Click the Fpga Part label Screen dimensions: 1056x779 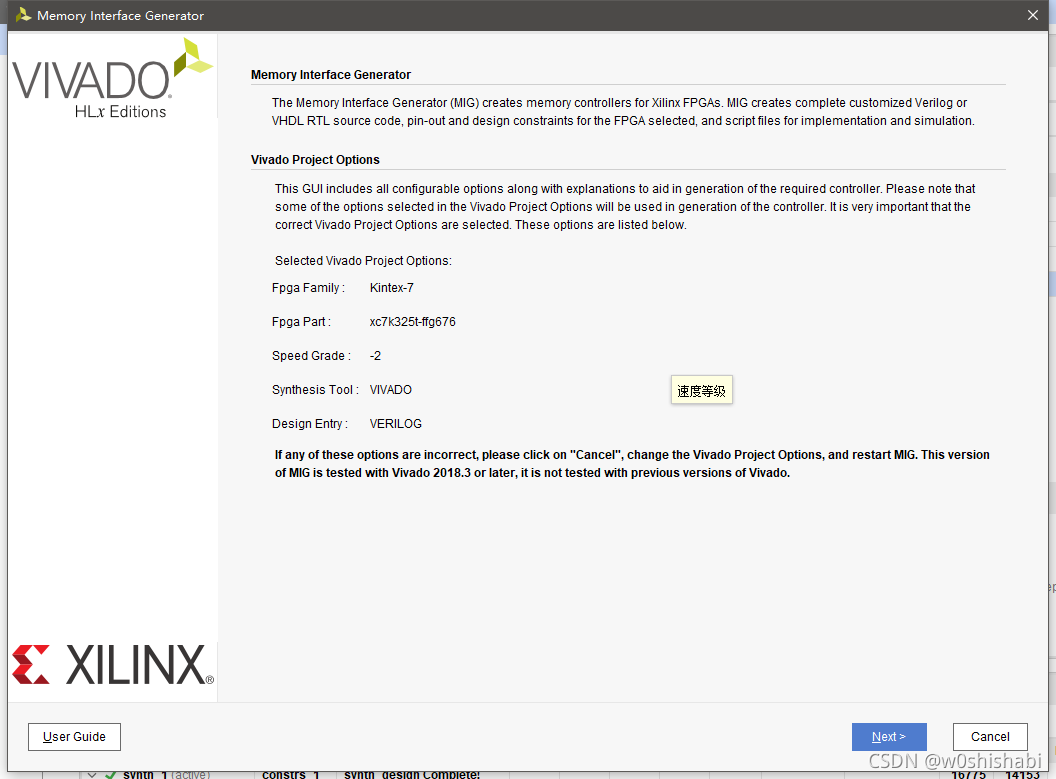point(301,322)
